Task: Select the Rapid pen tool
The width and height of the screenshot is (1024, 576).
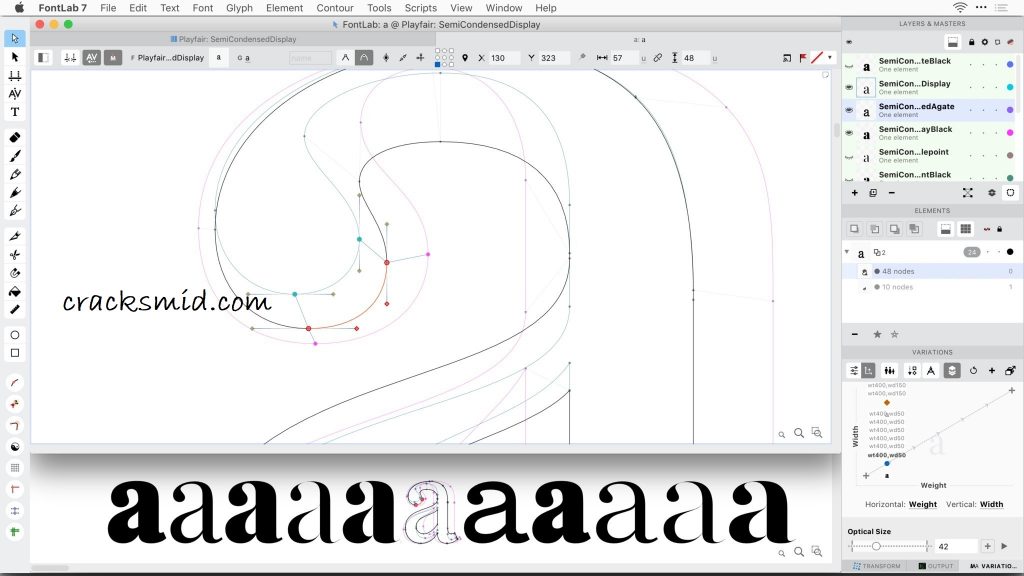Action: (15, 193)
